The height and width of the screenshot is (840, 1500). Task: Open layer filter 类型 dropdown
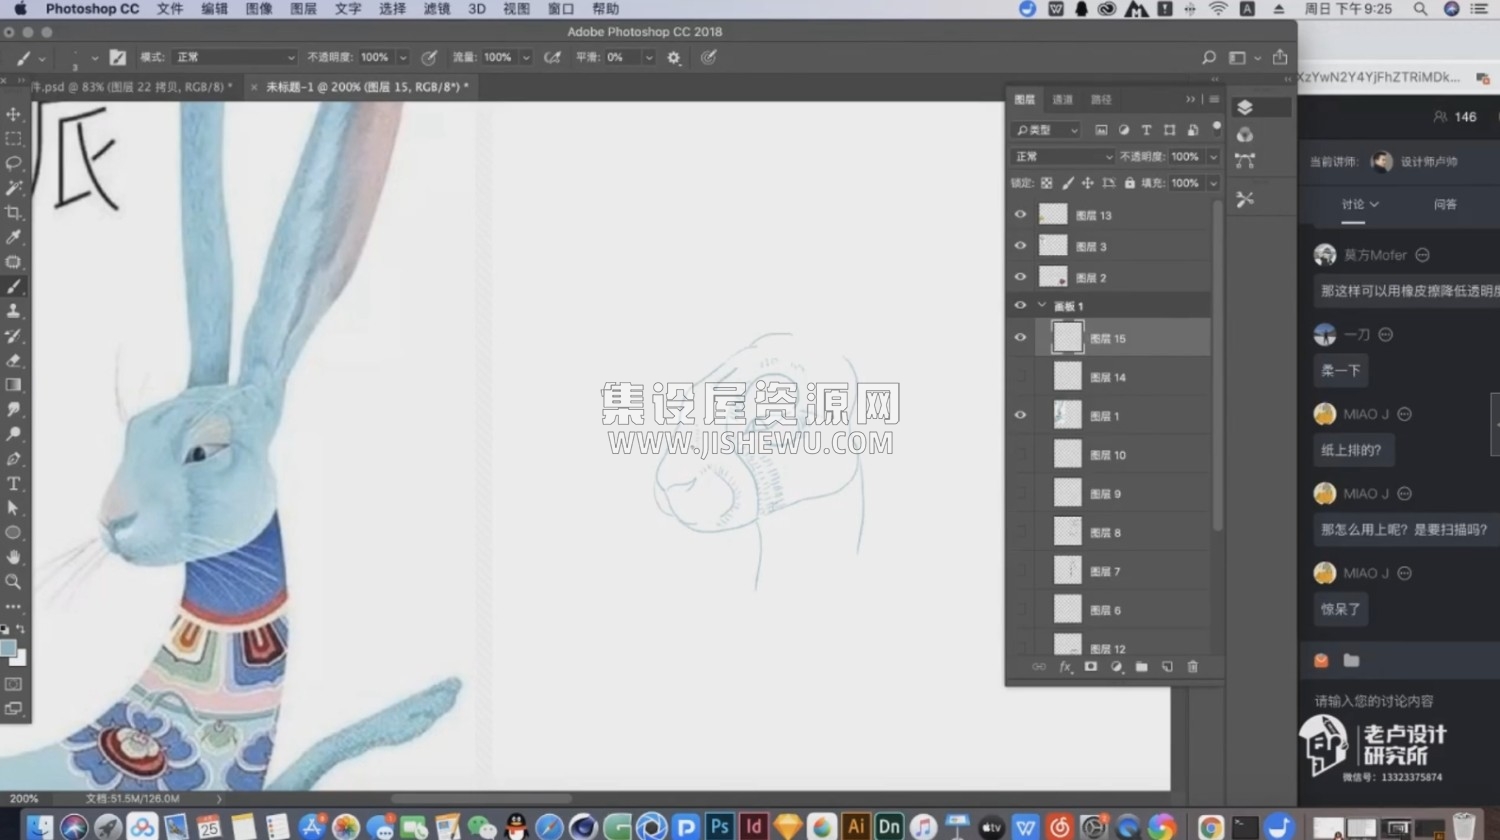click(x=1046, y=130)
